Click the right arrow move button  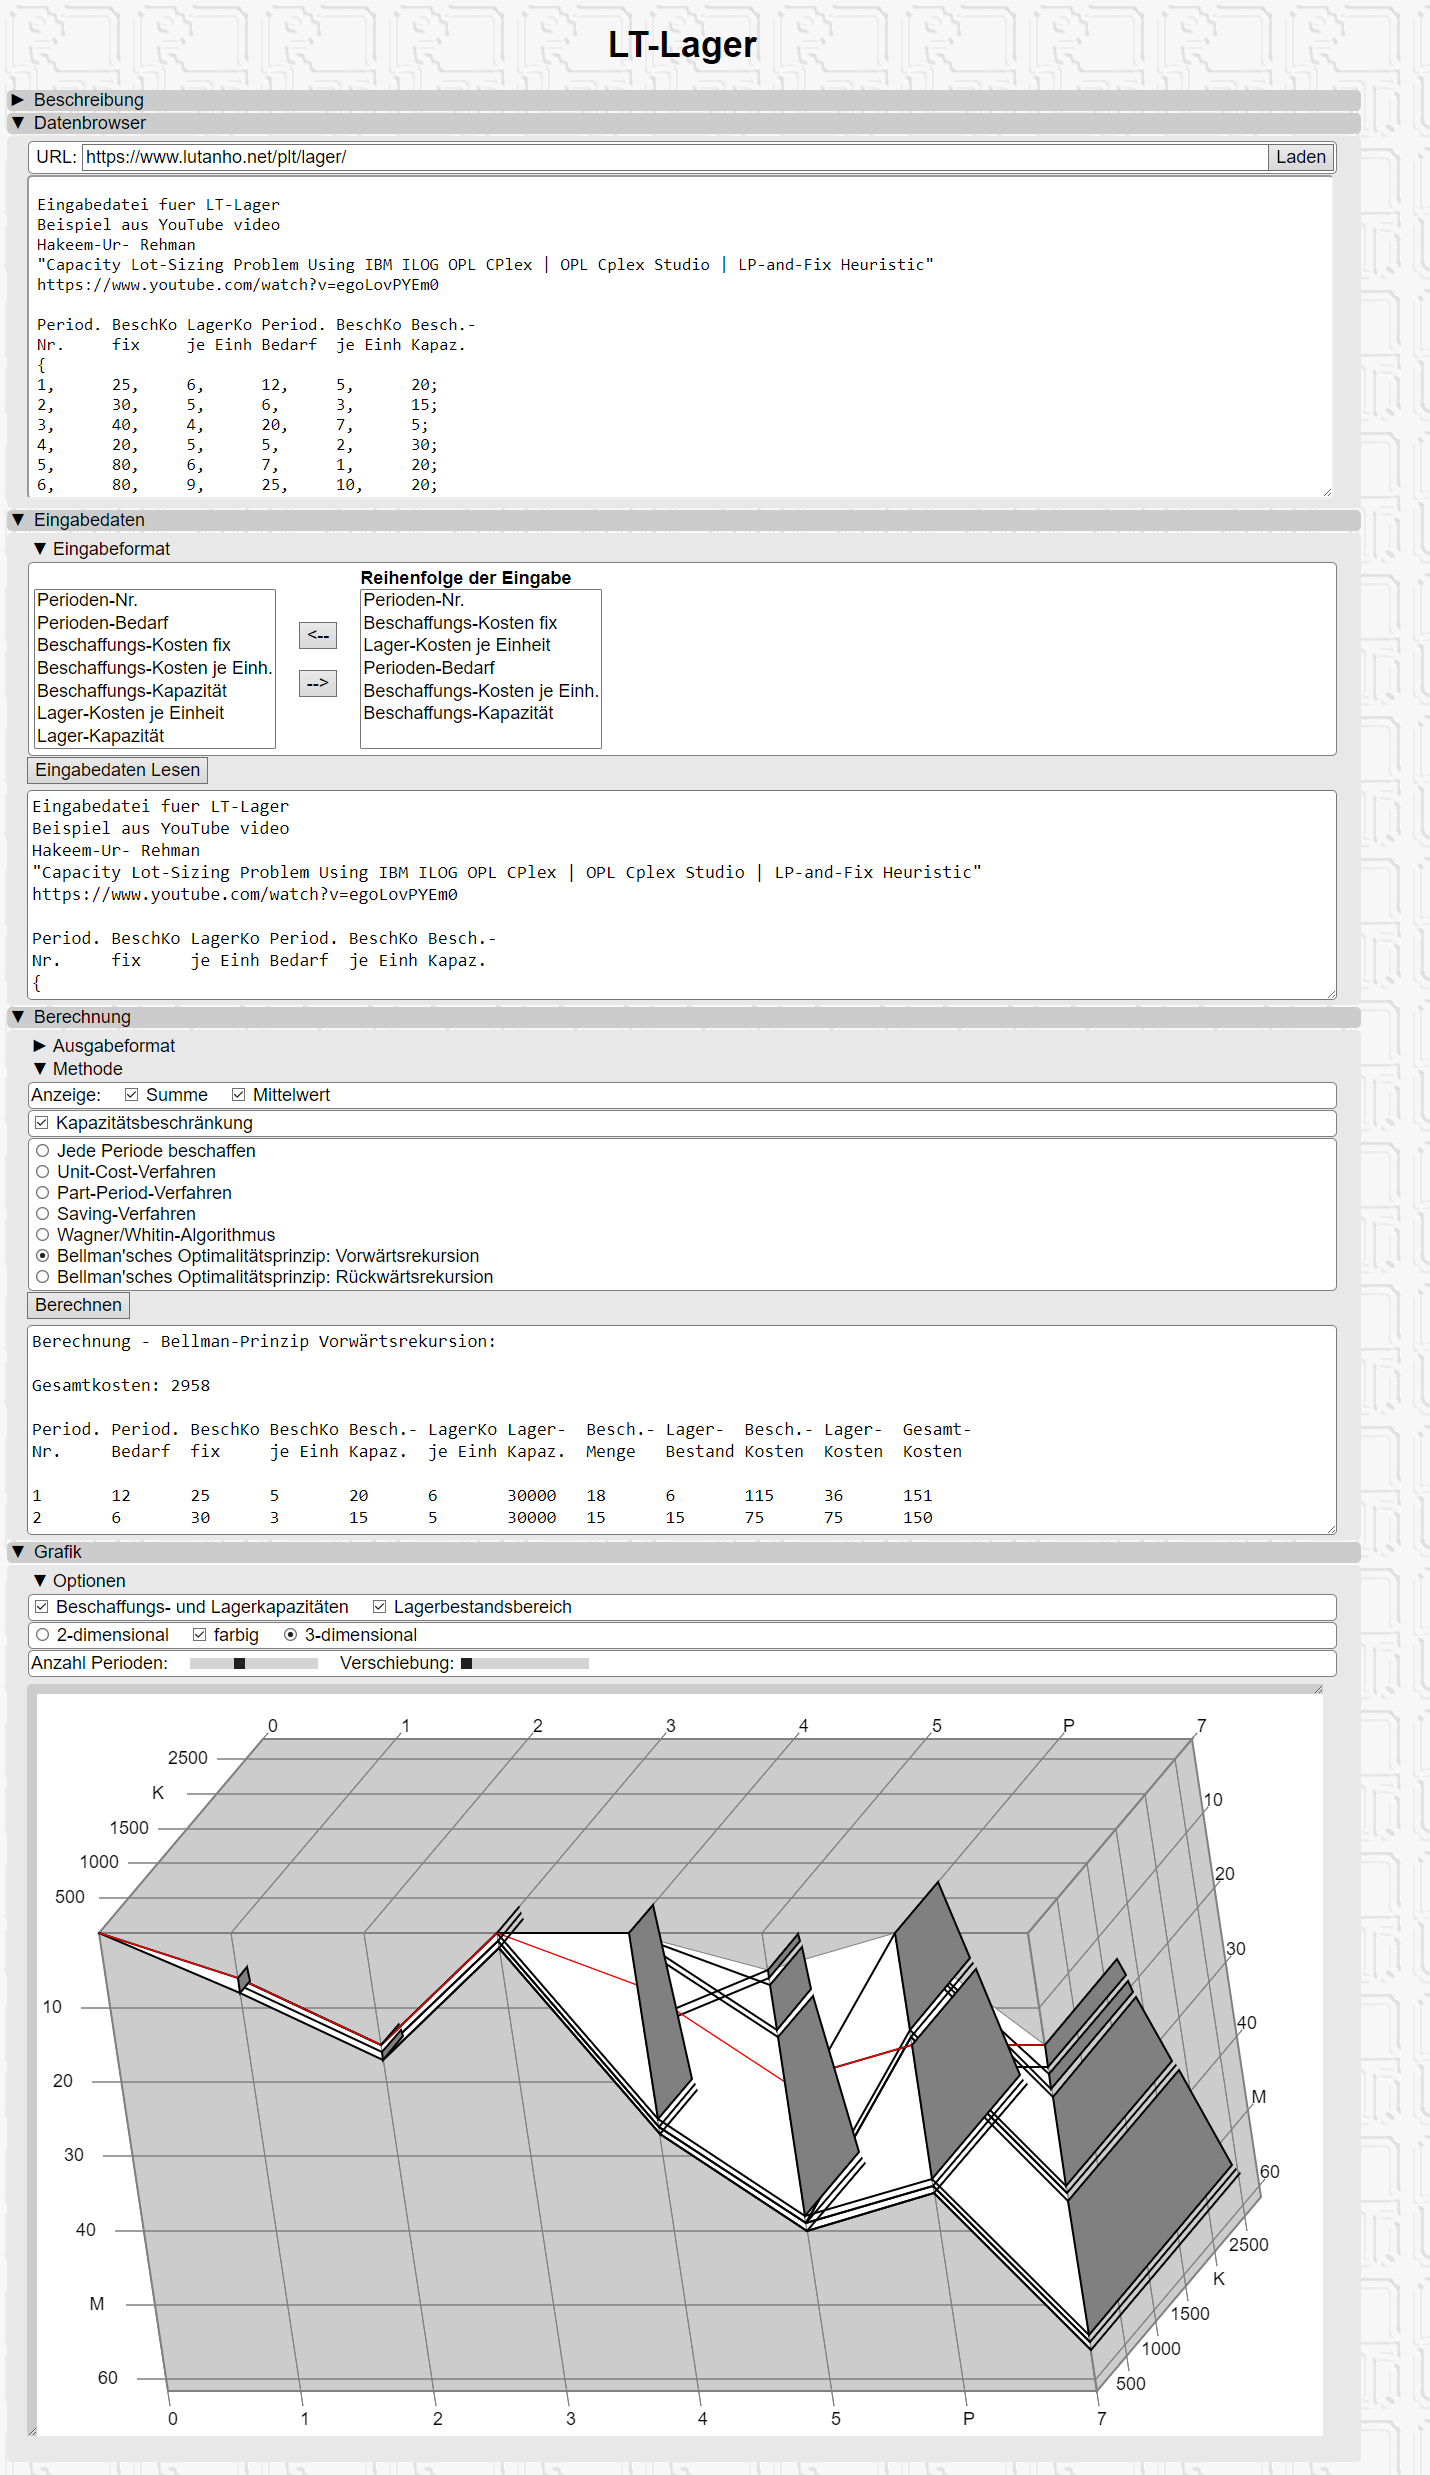coord(317,683)
